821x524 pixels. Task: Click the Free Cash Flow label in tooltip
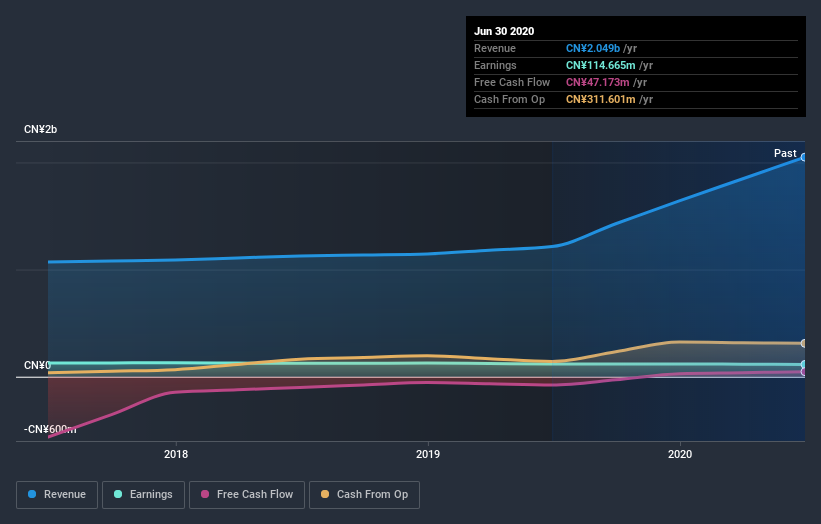[512, 82]
